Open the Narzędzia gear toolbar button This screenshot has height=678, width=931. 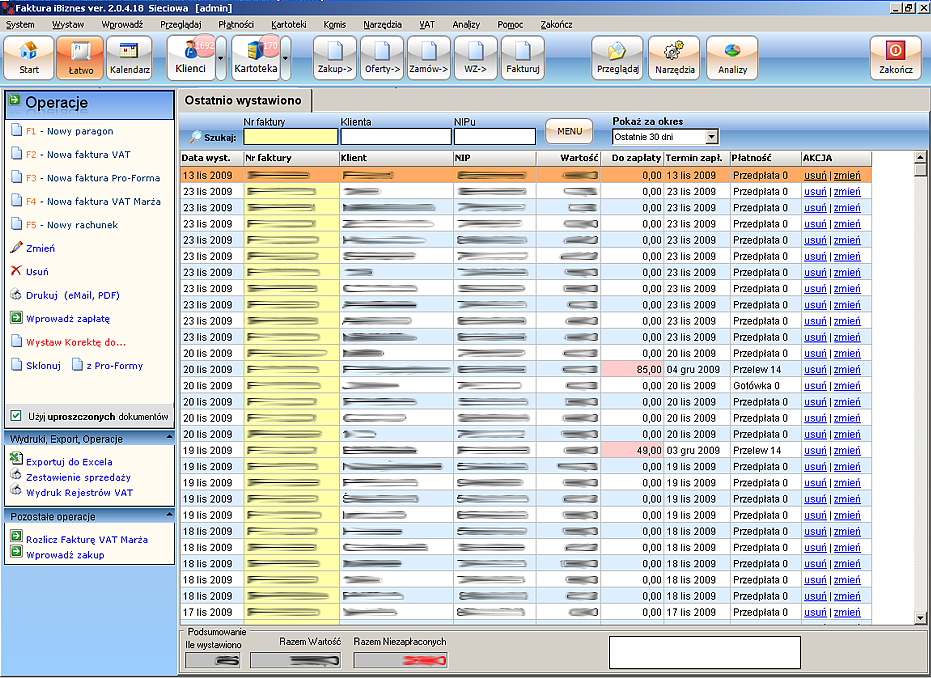tap(674, 58)
